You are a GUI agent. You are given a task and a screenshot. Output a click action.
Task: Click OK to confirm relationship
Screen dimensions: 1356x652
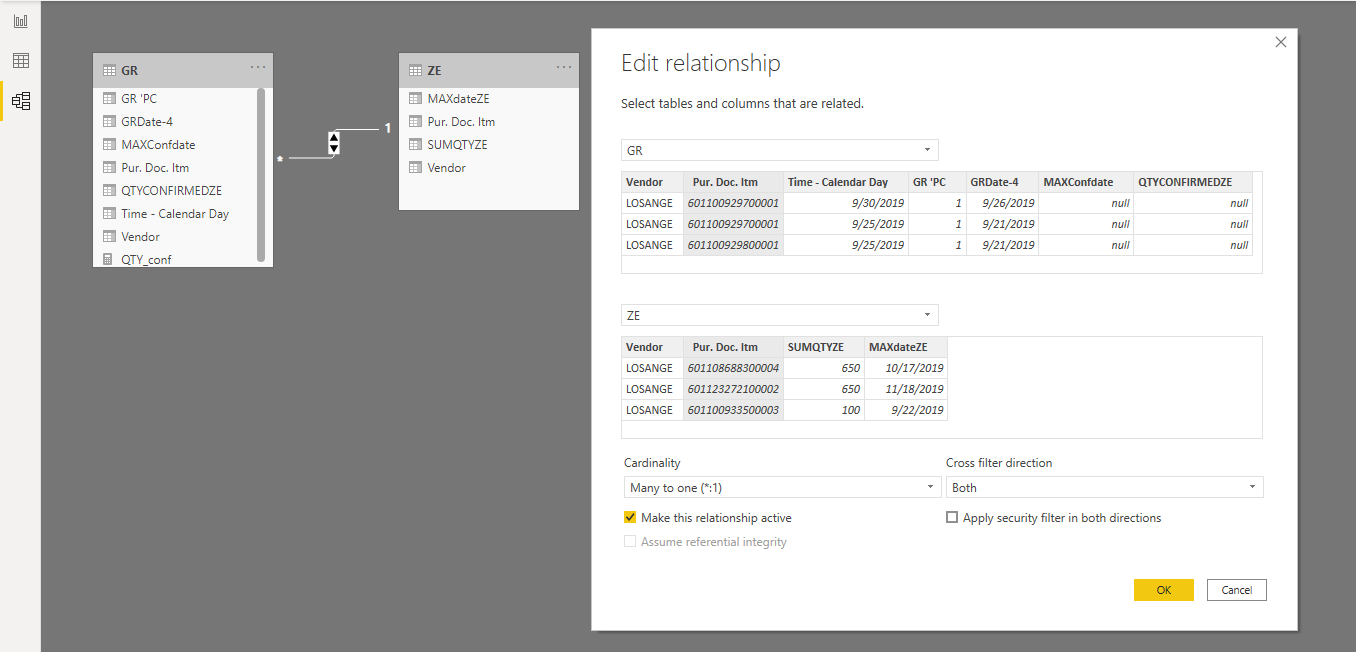(x=1163, y=590)
